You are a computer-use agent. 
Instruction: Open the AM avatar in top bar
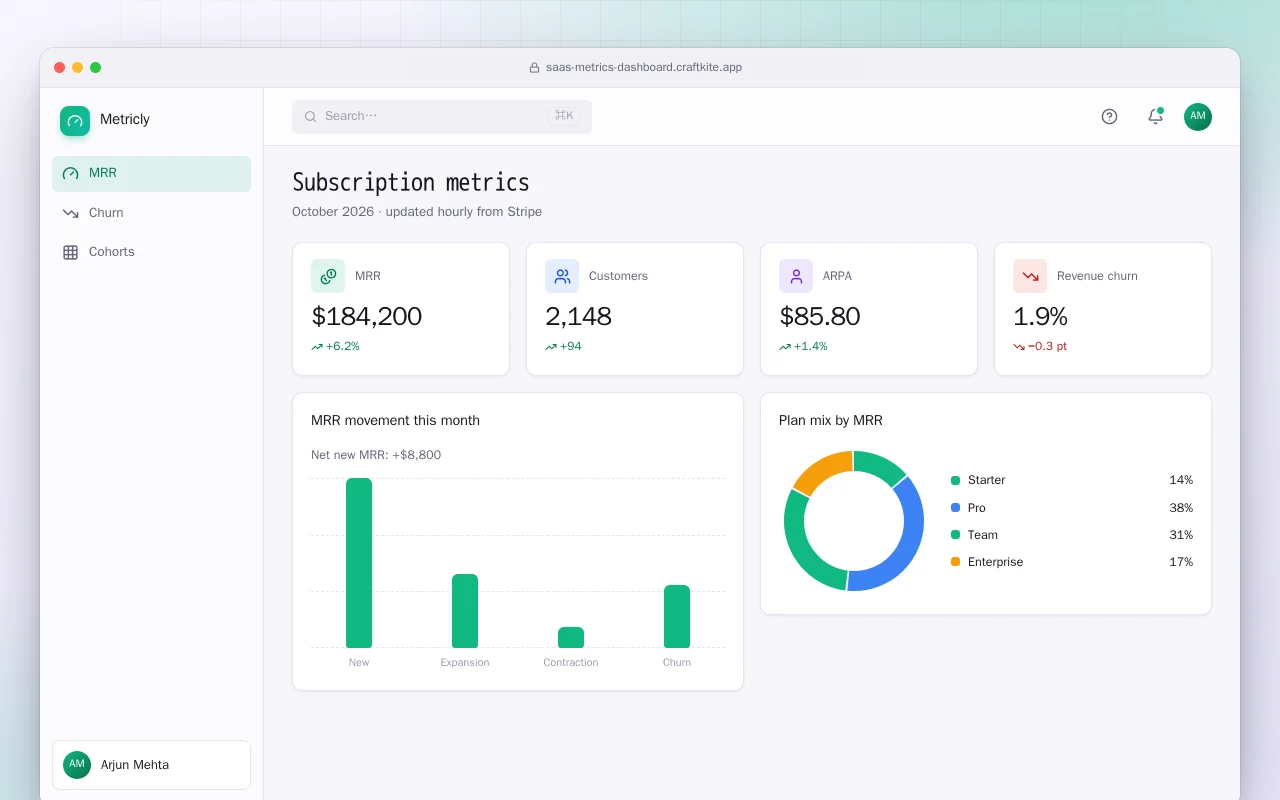(x=1198, y=116)
